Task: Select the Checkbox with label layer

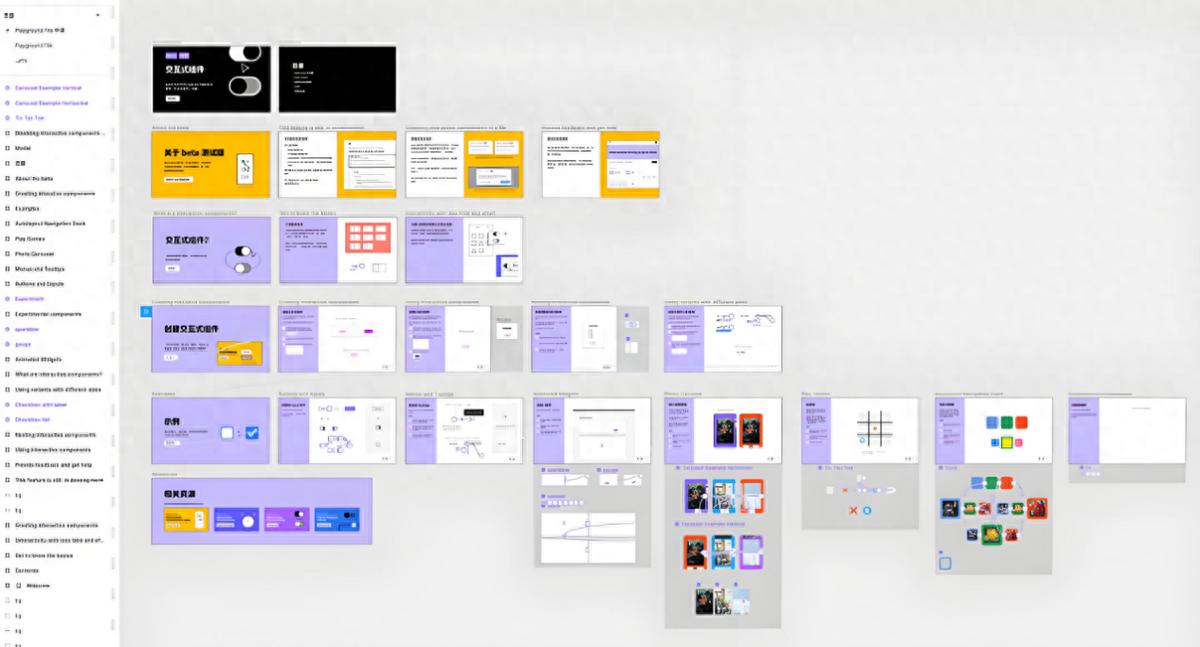Action: [x=41, y=405]
